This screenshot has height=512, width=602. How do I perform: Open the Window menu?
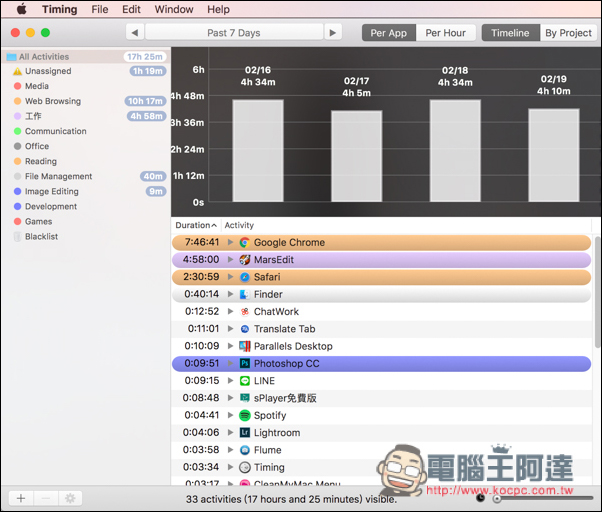pos(174,9)
